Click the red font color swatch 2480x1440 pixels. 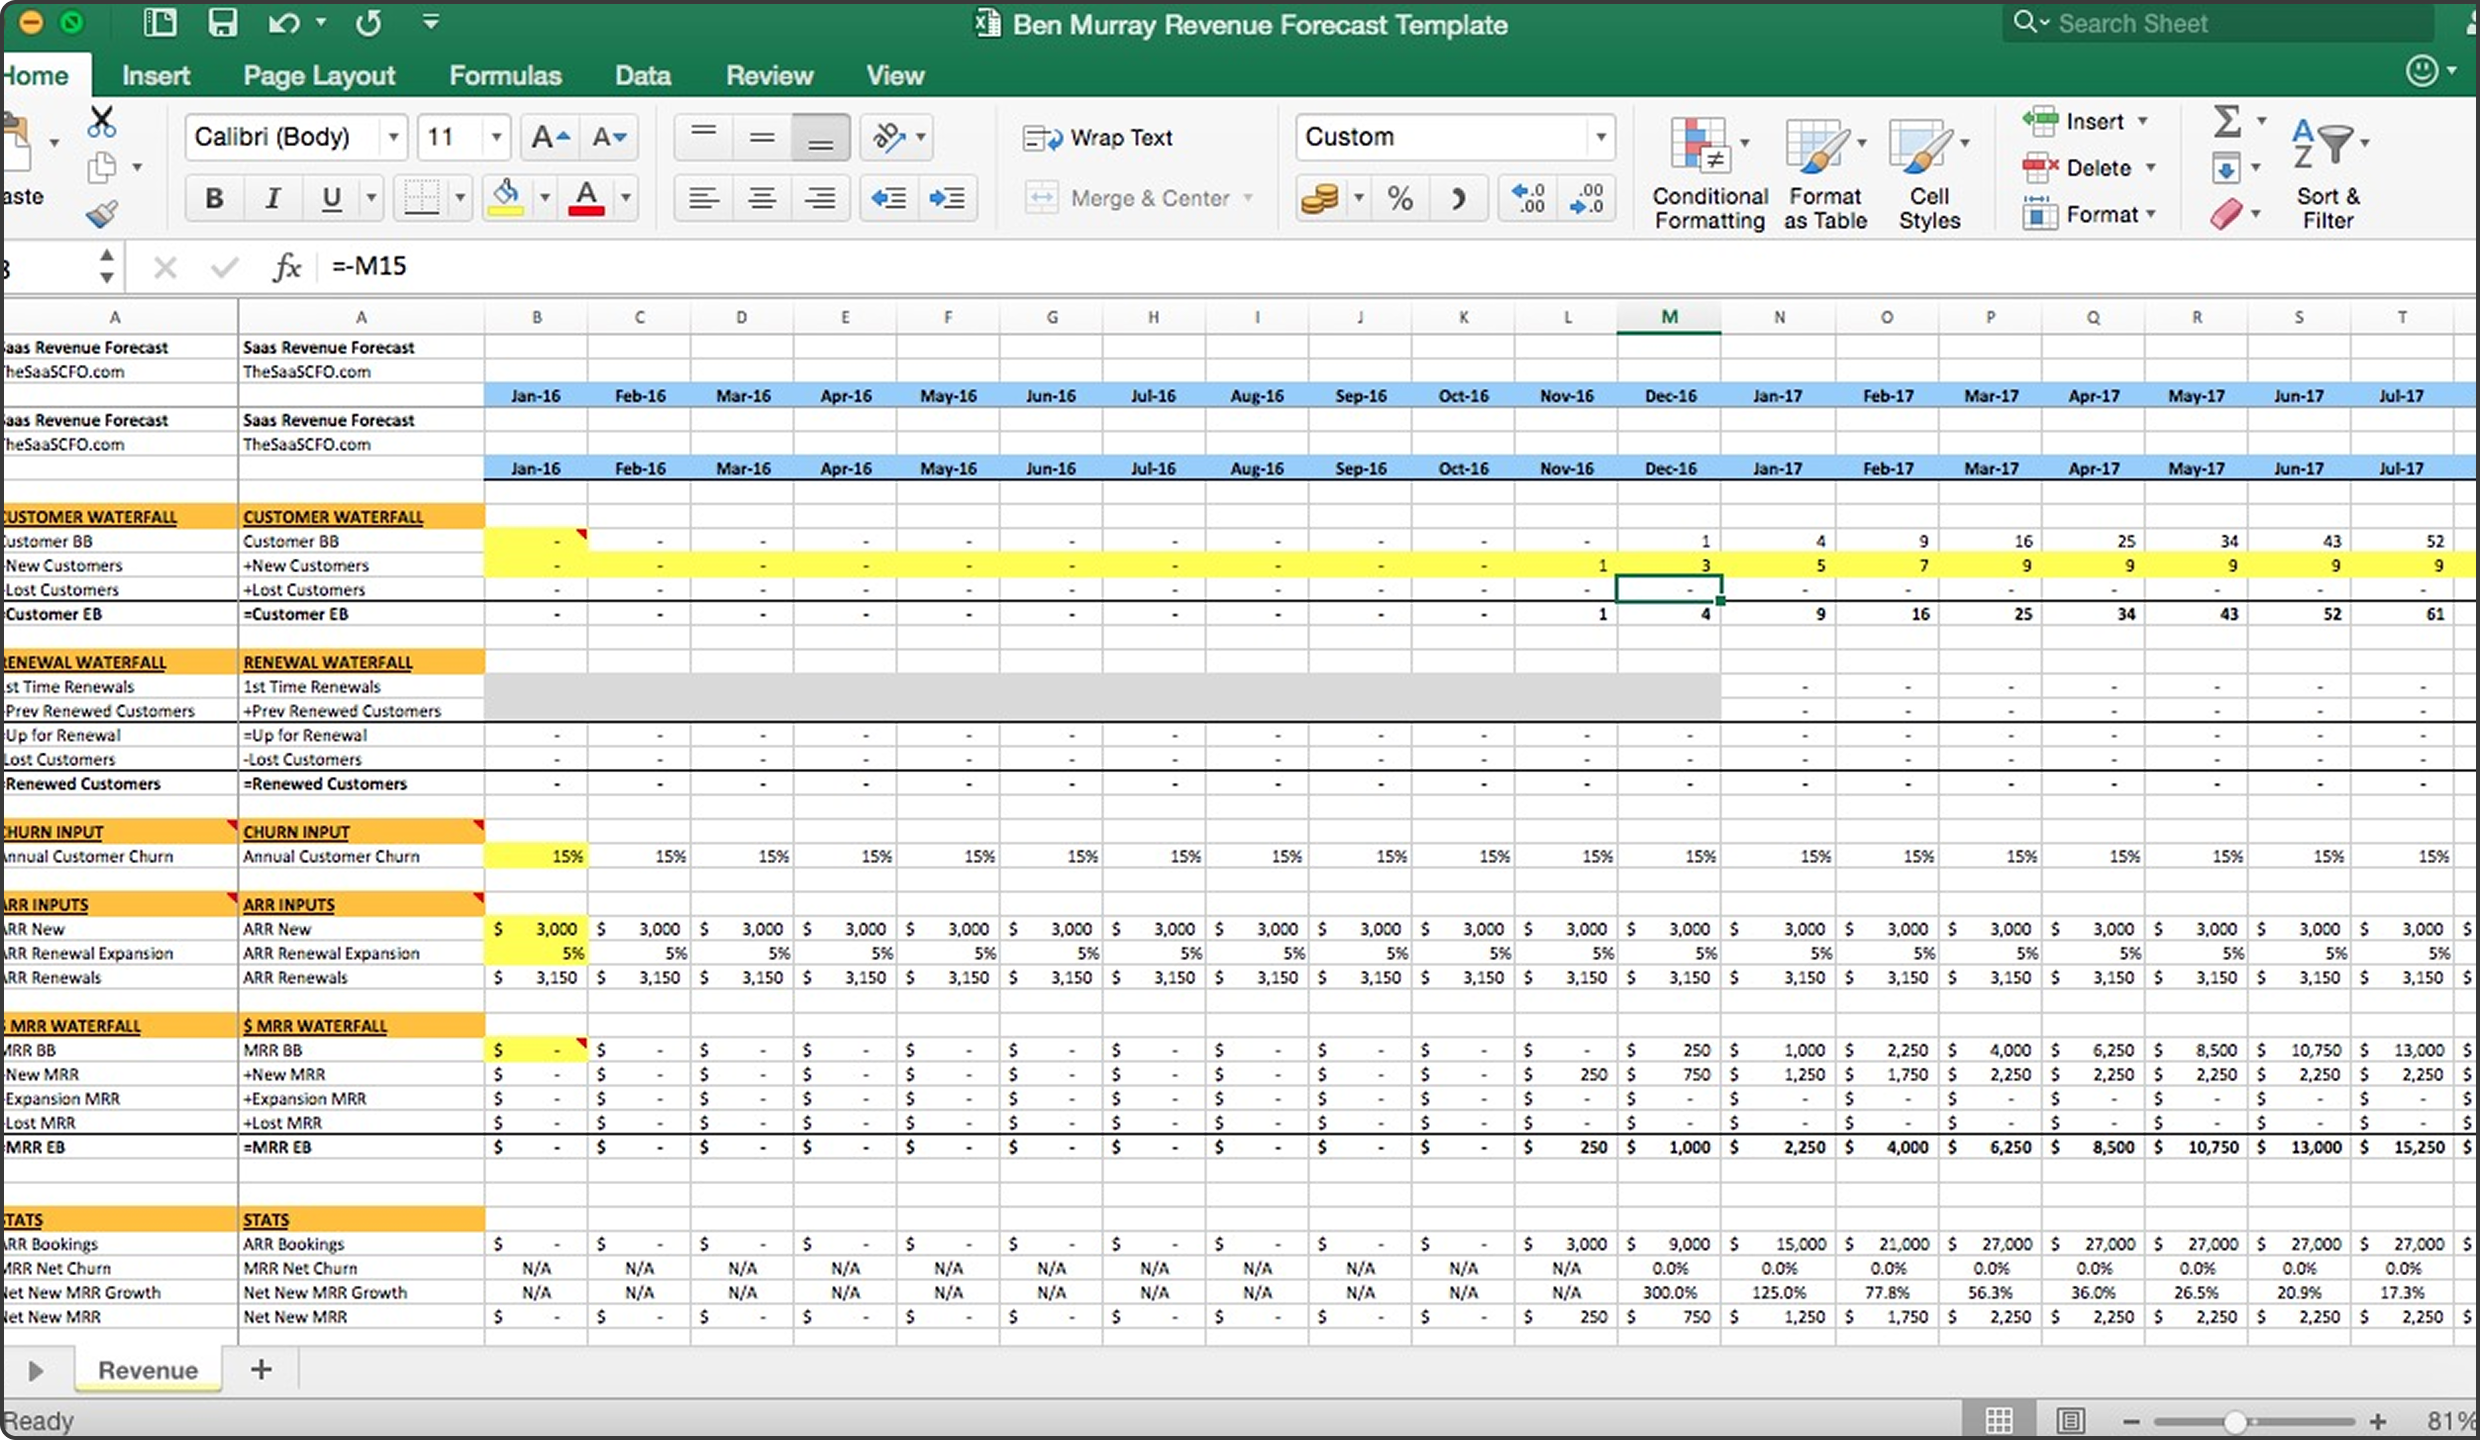pos(587,198)
